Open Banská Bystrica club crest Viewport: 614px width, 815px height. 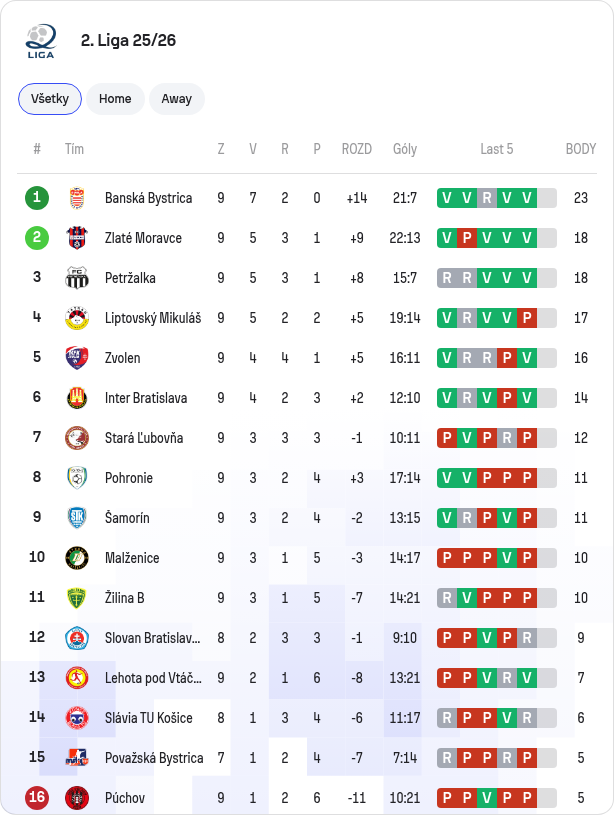click(x=77, y=198)
